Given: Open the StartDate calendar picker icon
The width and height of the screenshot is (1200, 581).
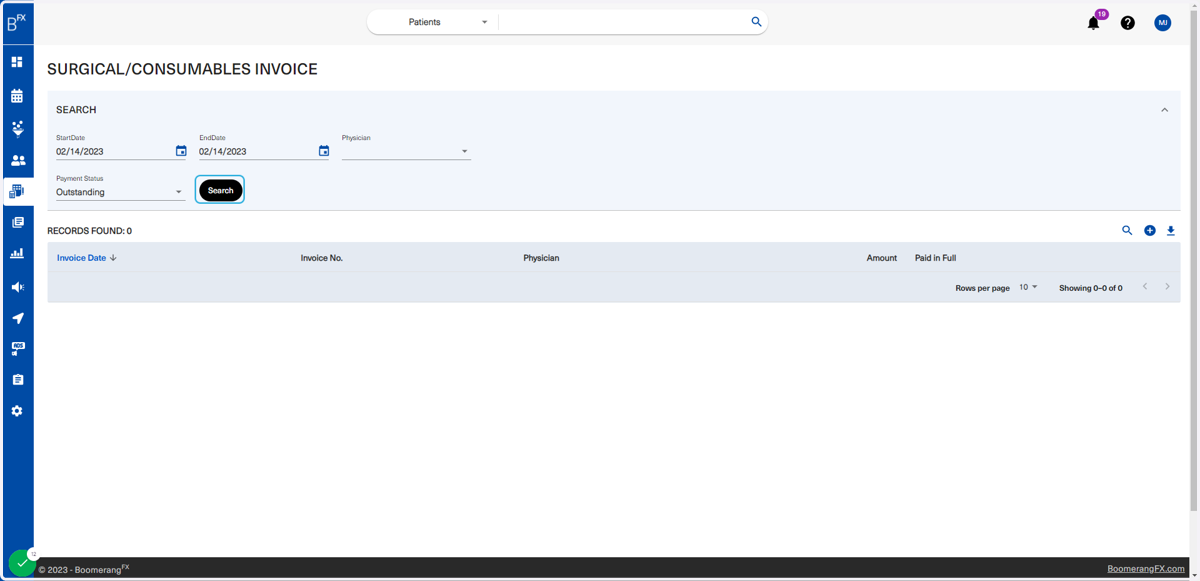Looking at the screenshot, I should (181, 151).
